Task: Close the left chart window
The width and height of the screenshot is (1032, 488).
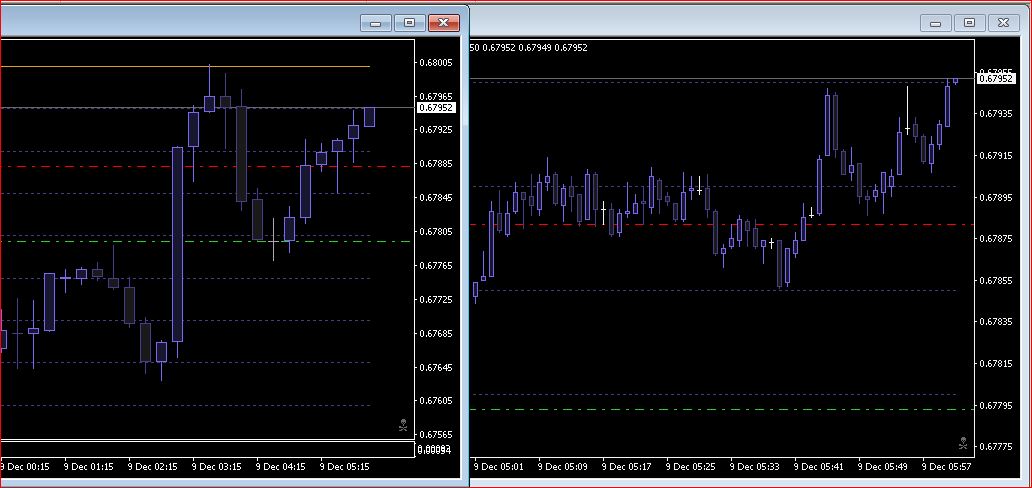Action: pos(444,22)
